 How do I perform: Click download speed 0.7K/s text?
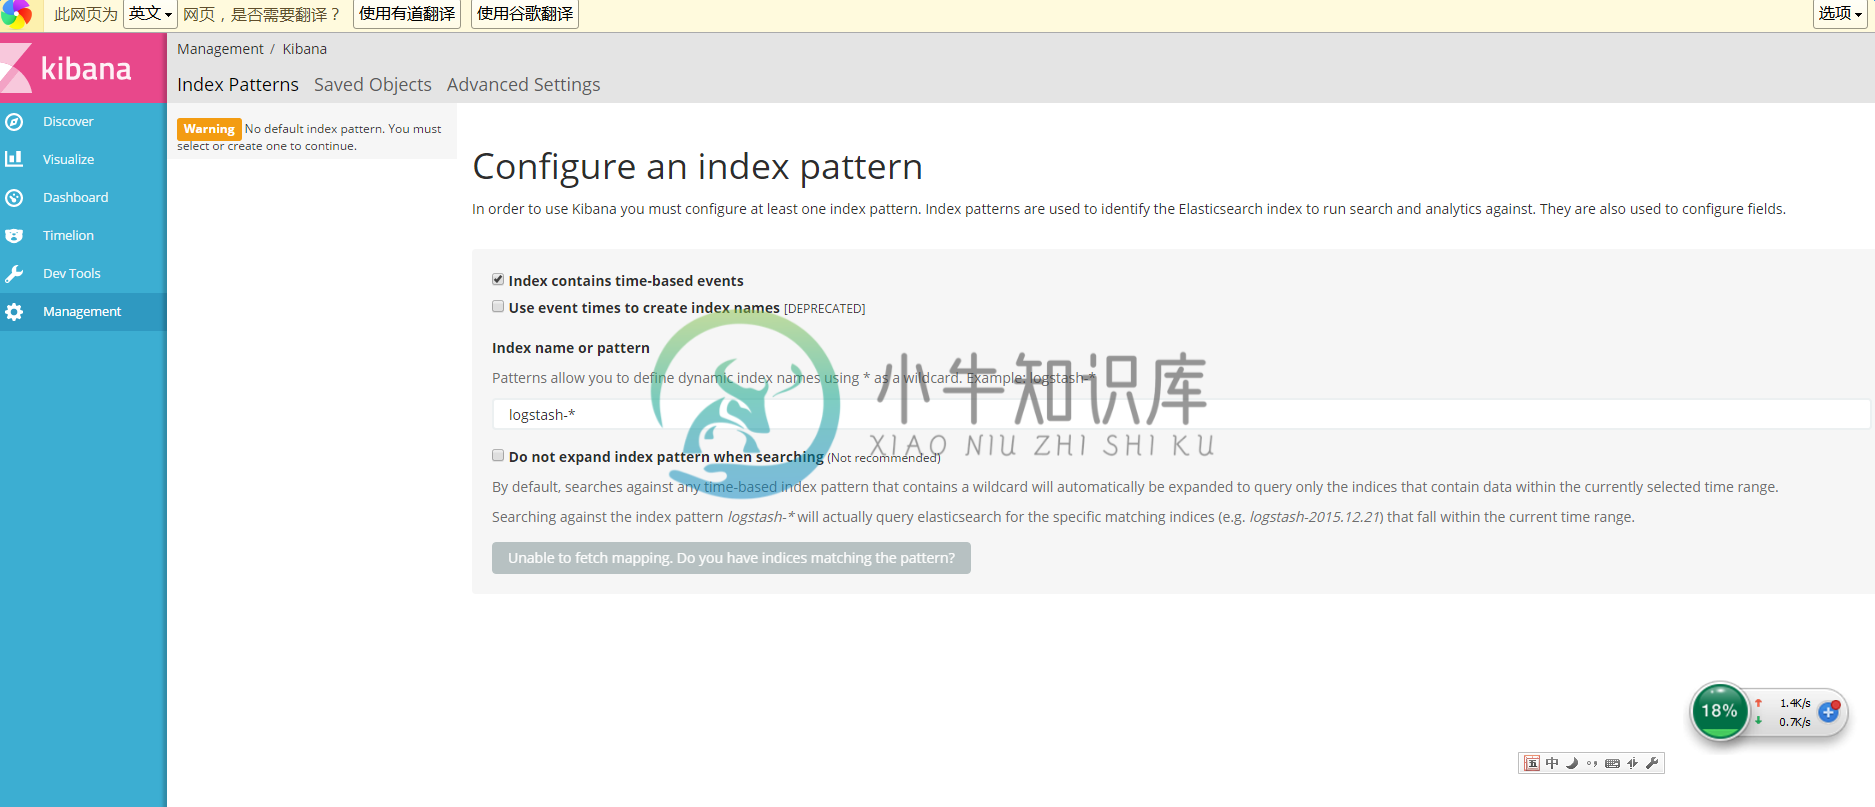(x=1795, y=722)
